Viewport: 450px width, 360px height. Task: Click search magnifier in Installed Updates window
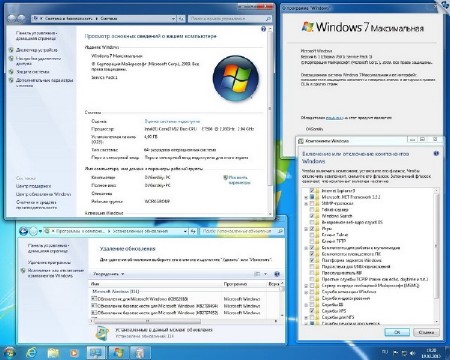280,231
